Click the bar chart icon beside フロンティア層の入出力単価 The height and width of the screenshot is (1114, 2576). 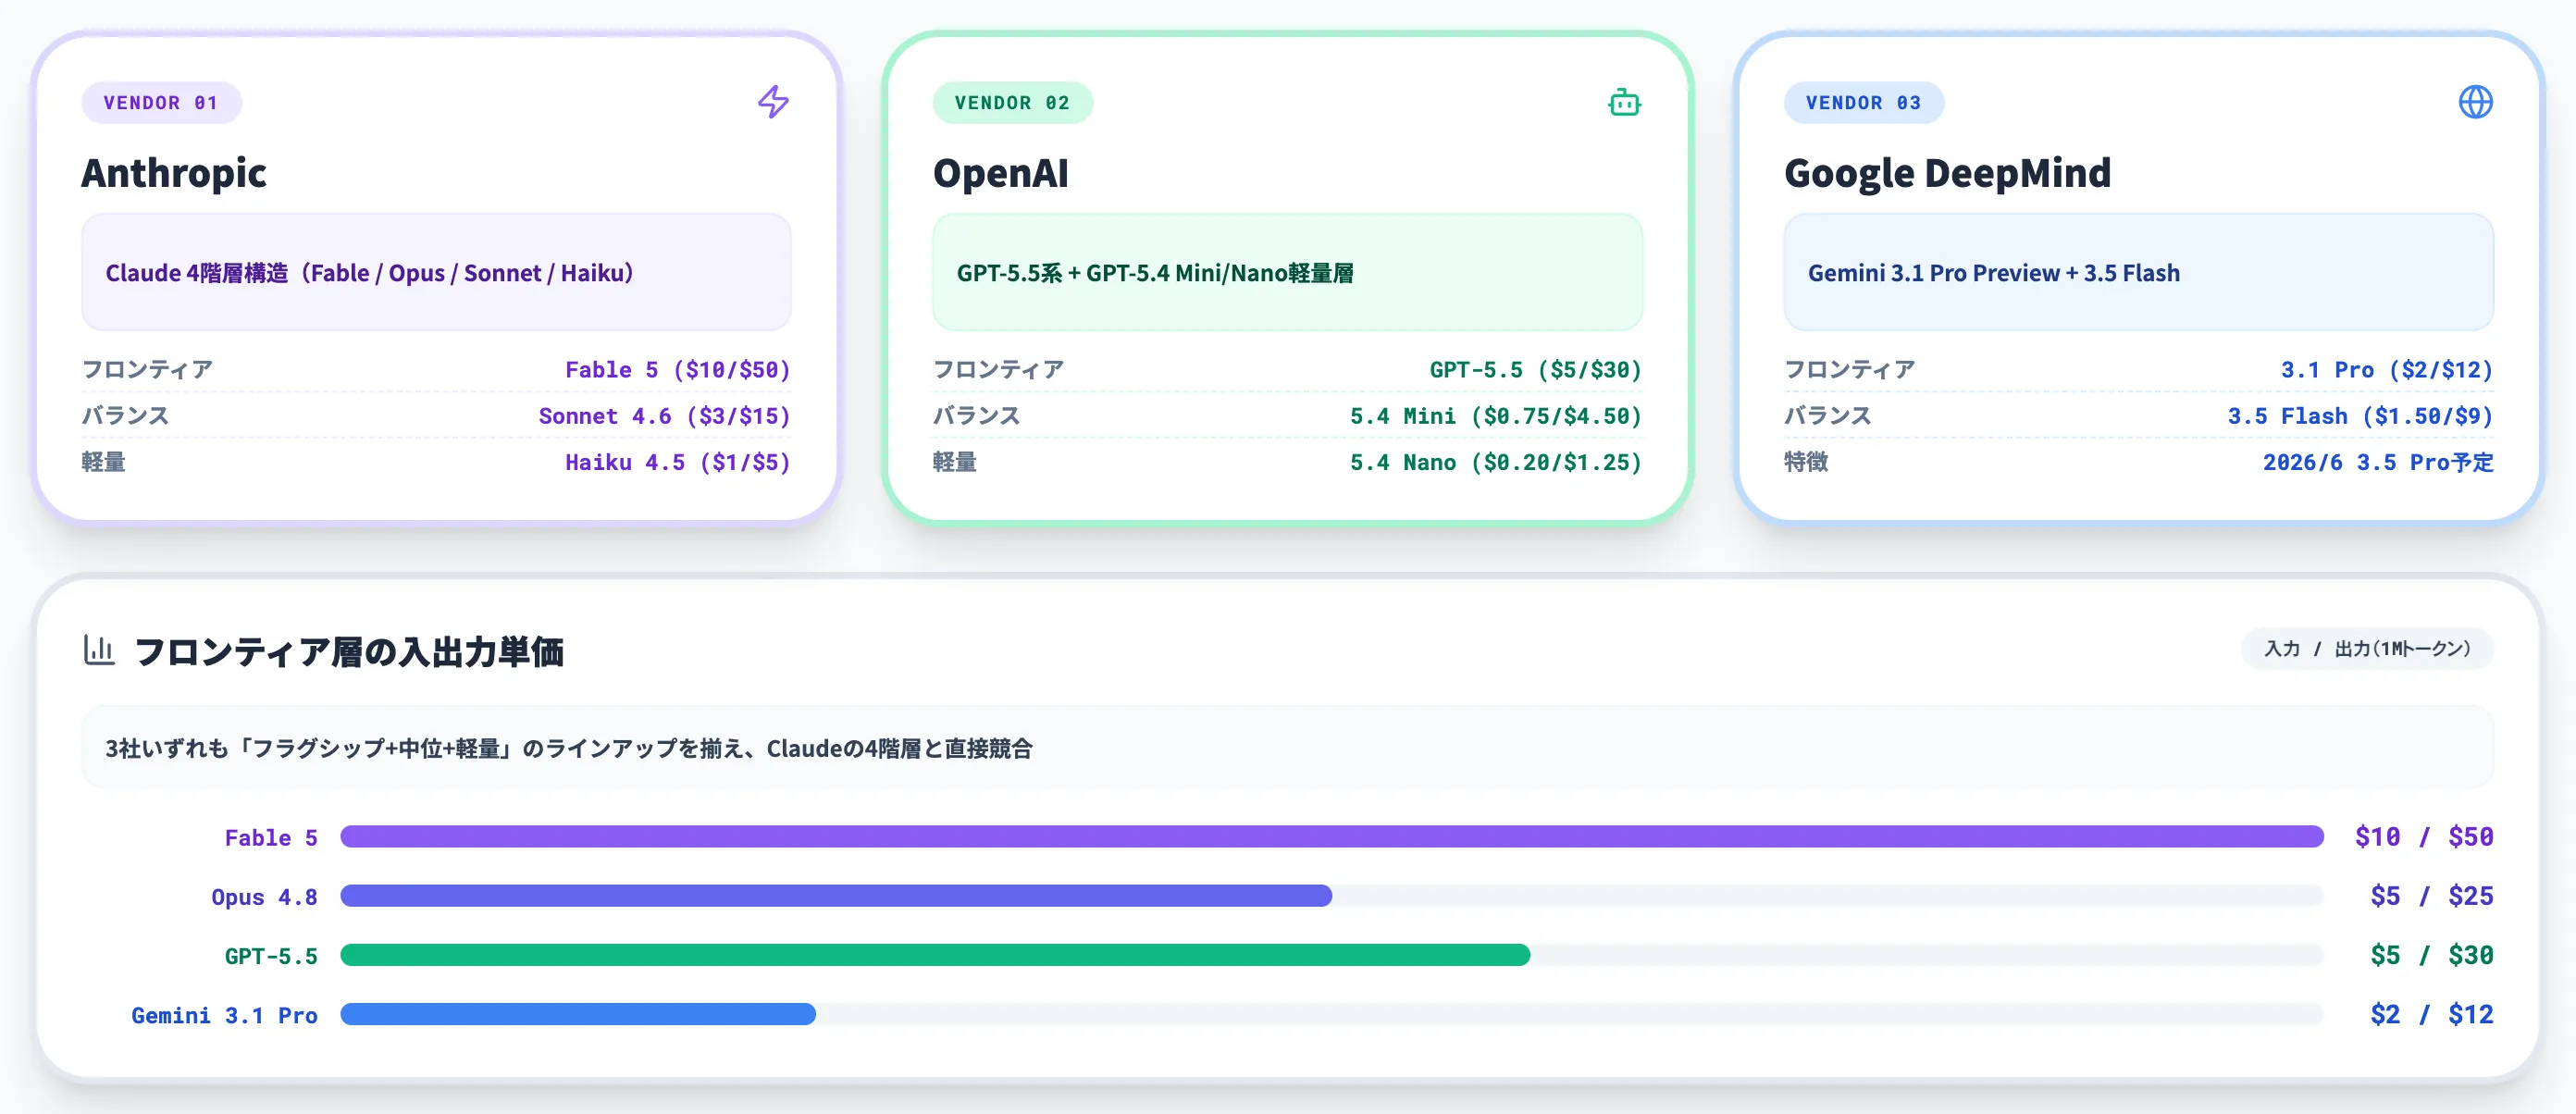[x=99, y=650]
